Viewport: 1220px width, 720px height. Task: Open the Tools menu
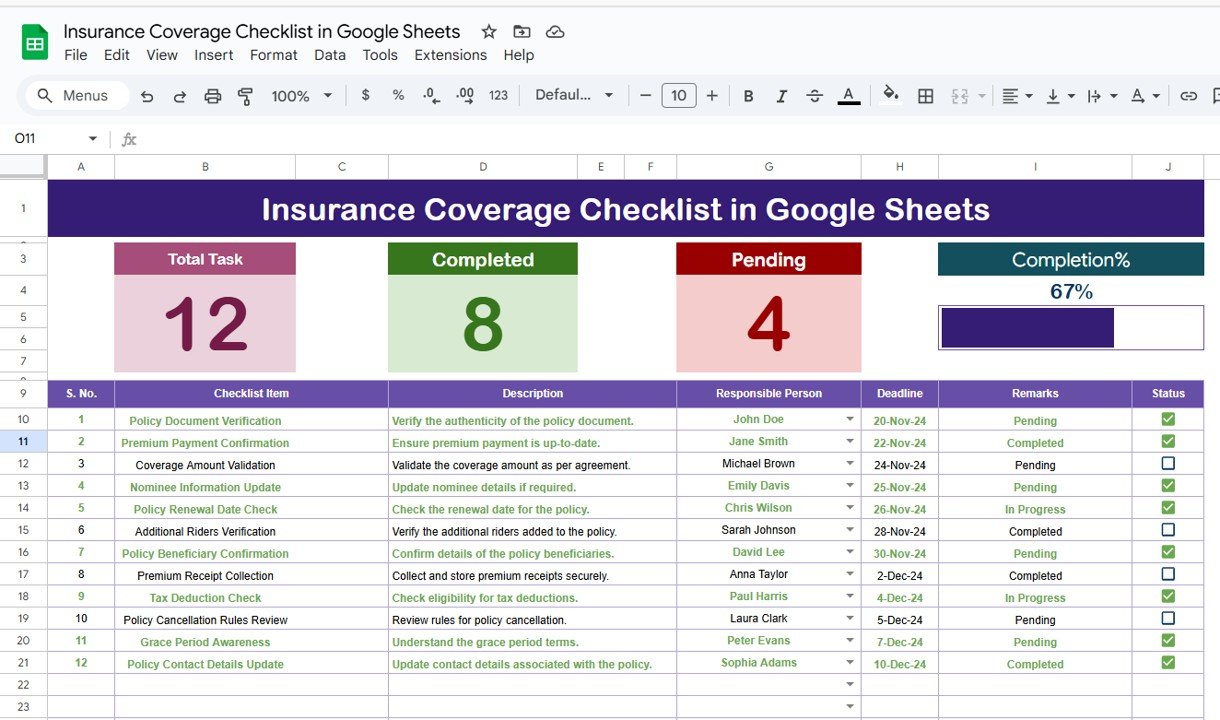click(380, 55)
